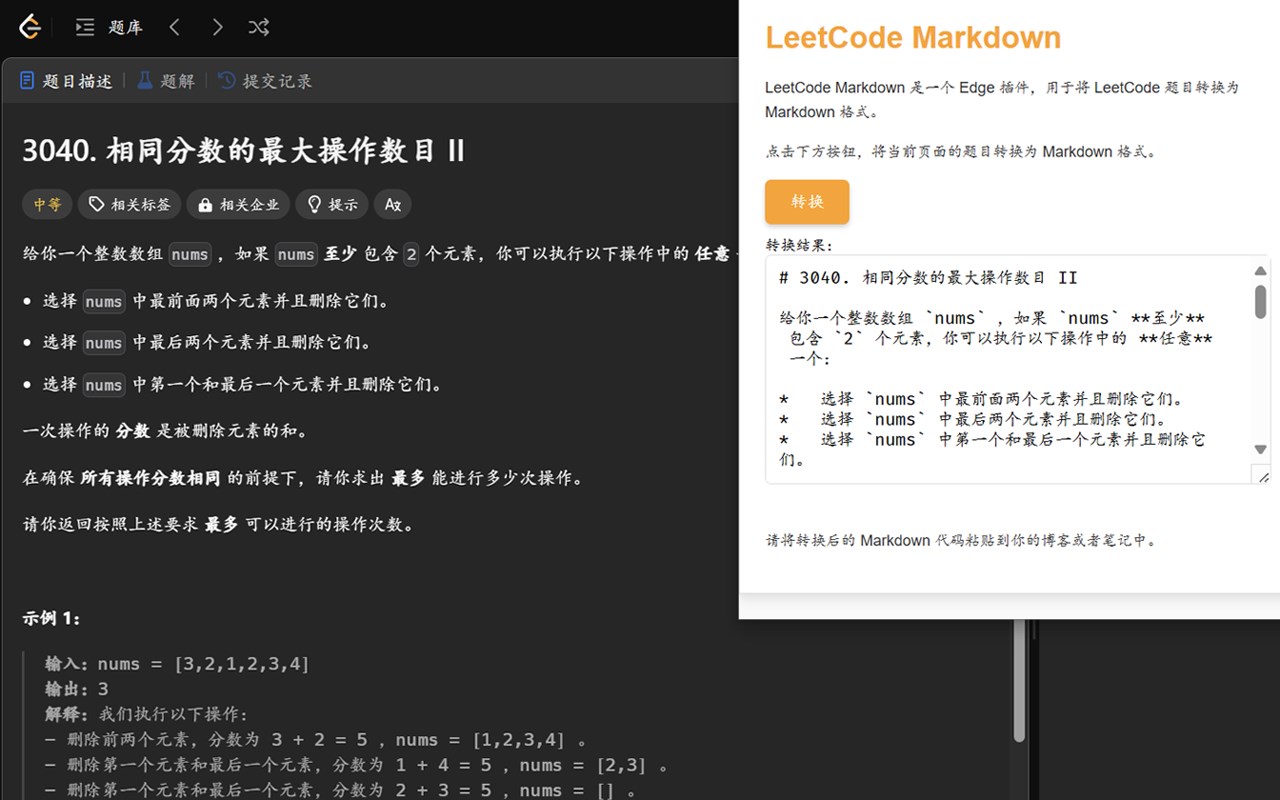Go to next problem arrow
Screen dimensions: 1280x800
217,27
